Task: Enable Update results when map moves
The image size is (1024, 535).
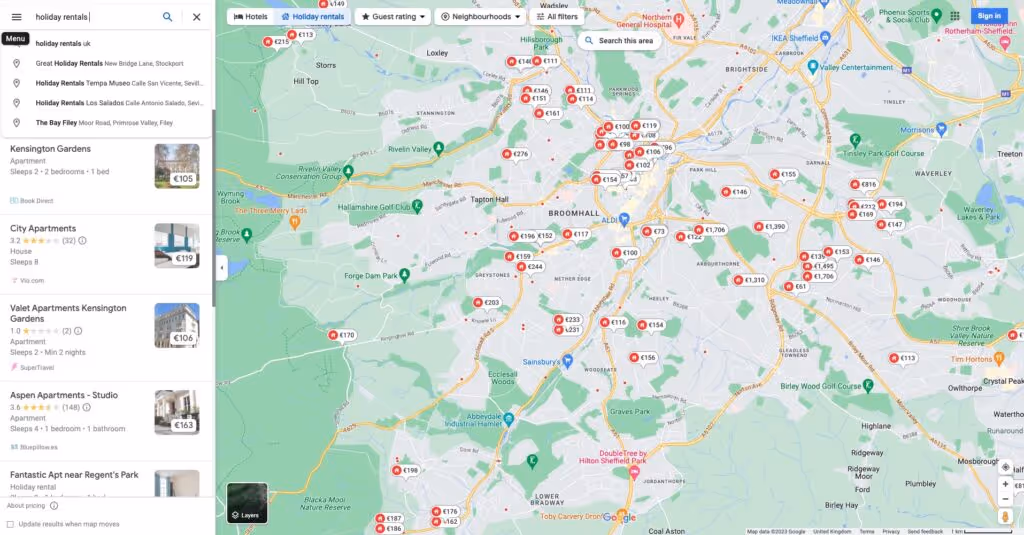Action: pos(10,524)
